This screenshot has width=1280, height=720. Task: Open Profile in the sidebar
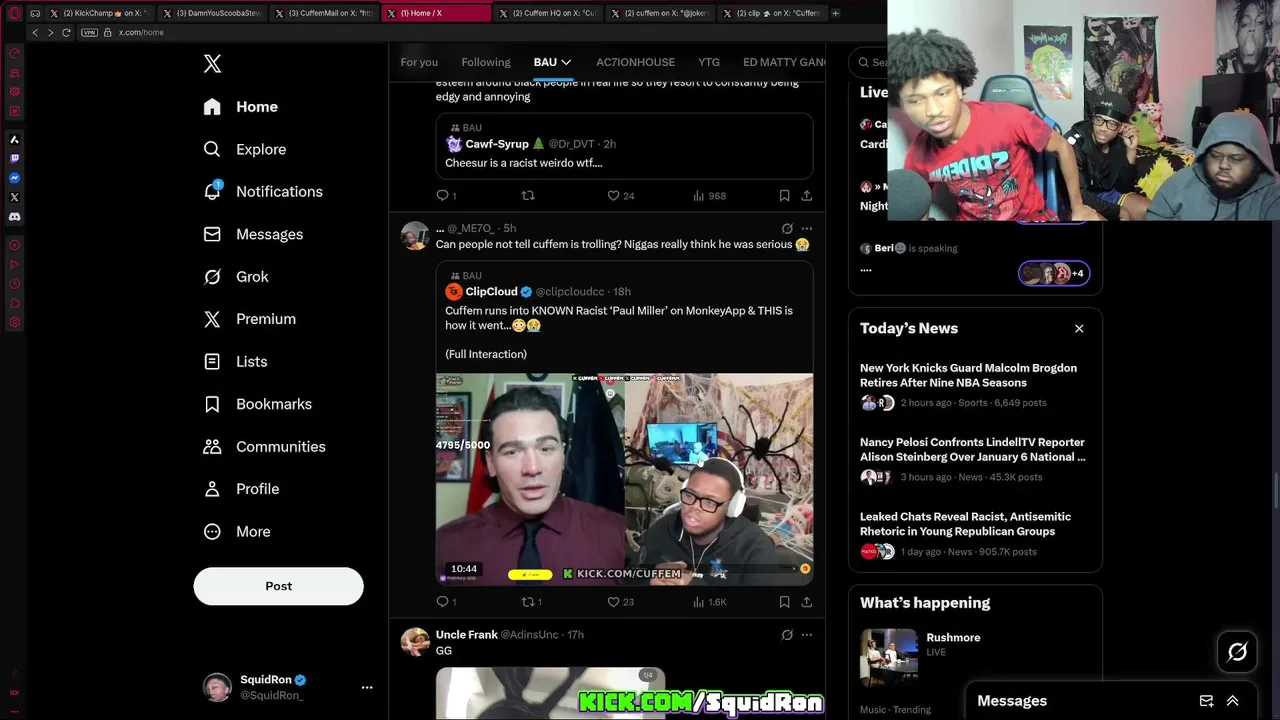(241, 489)
